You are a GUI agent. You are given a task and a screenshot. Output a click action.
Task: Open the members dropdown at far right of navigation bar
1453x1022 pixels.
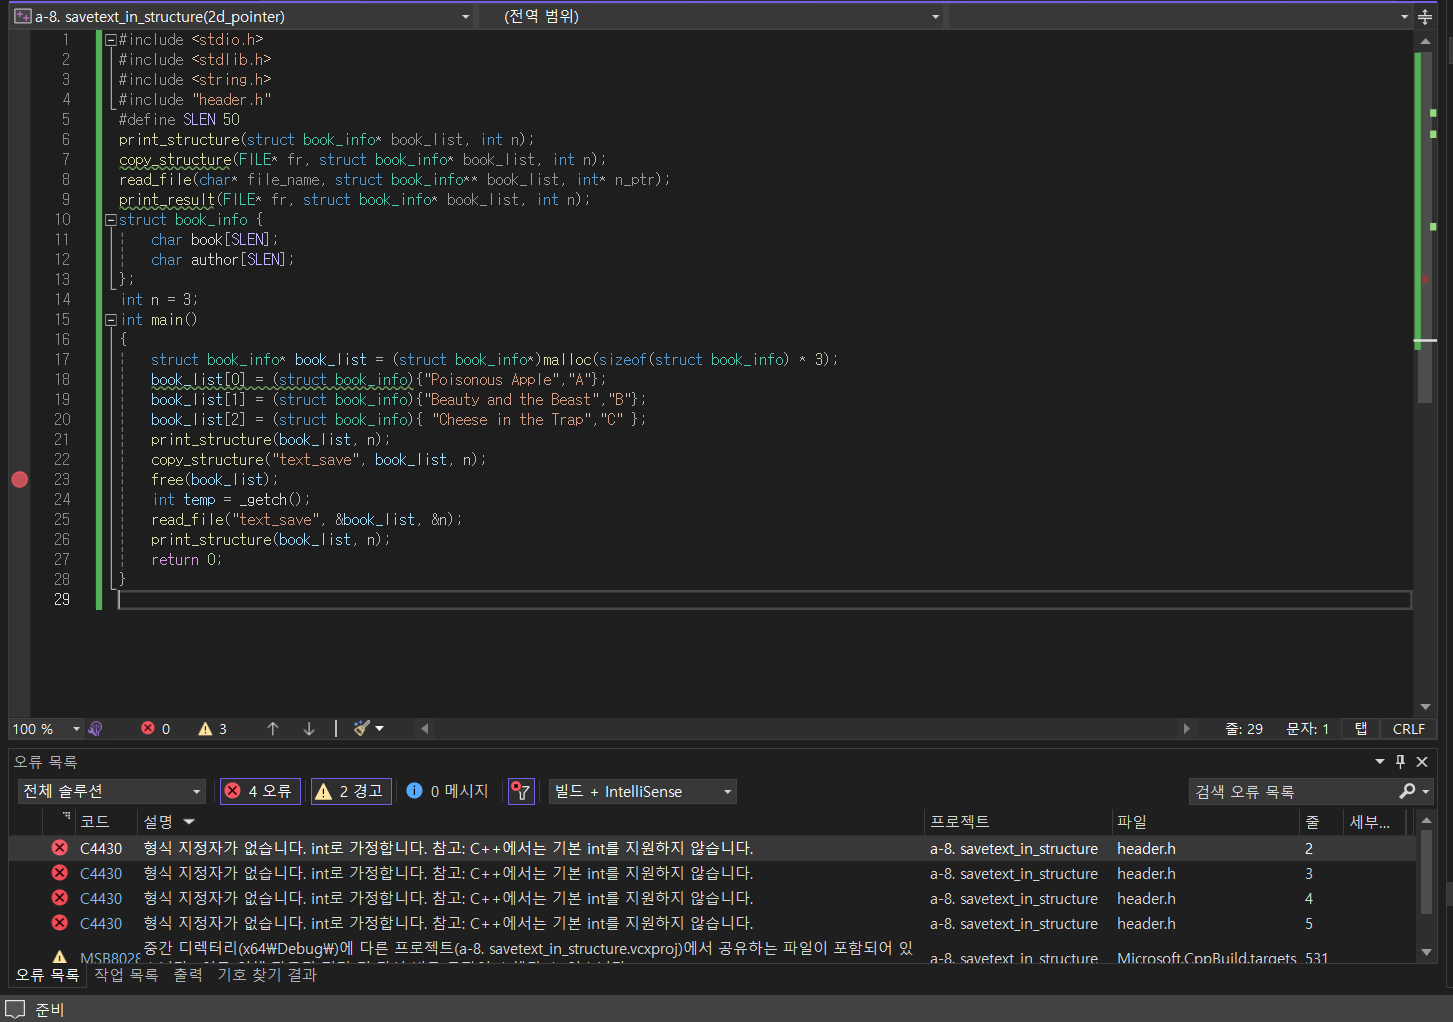click(1180, 17)
